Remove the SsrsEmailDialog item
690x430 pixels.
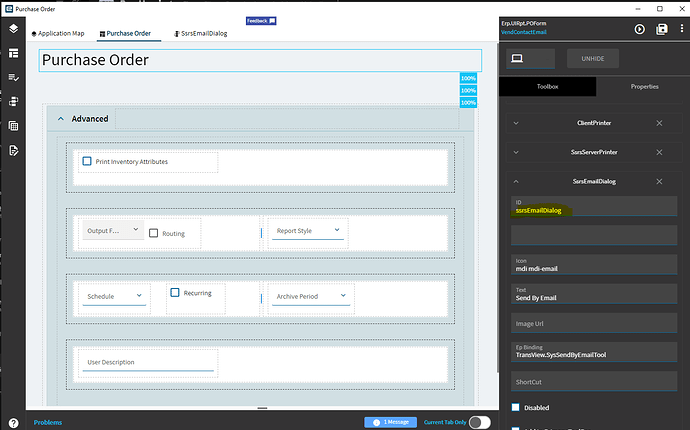click(x=659, y=181)
